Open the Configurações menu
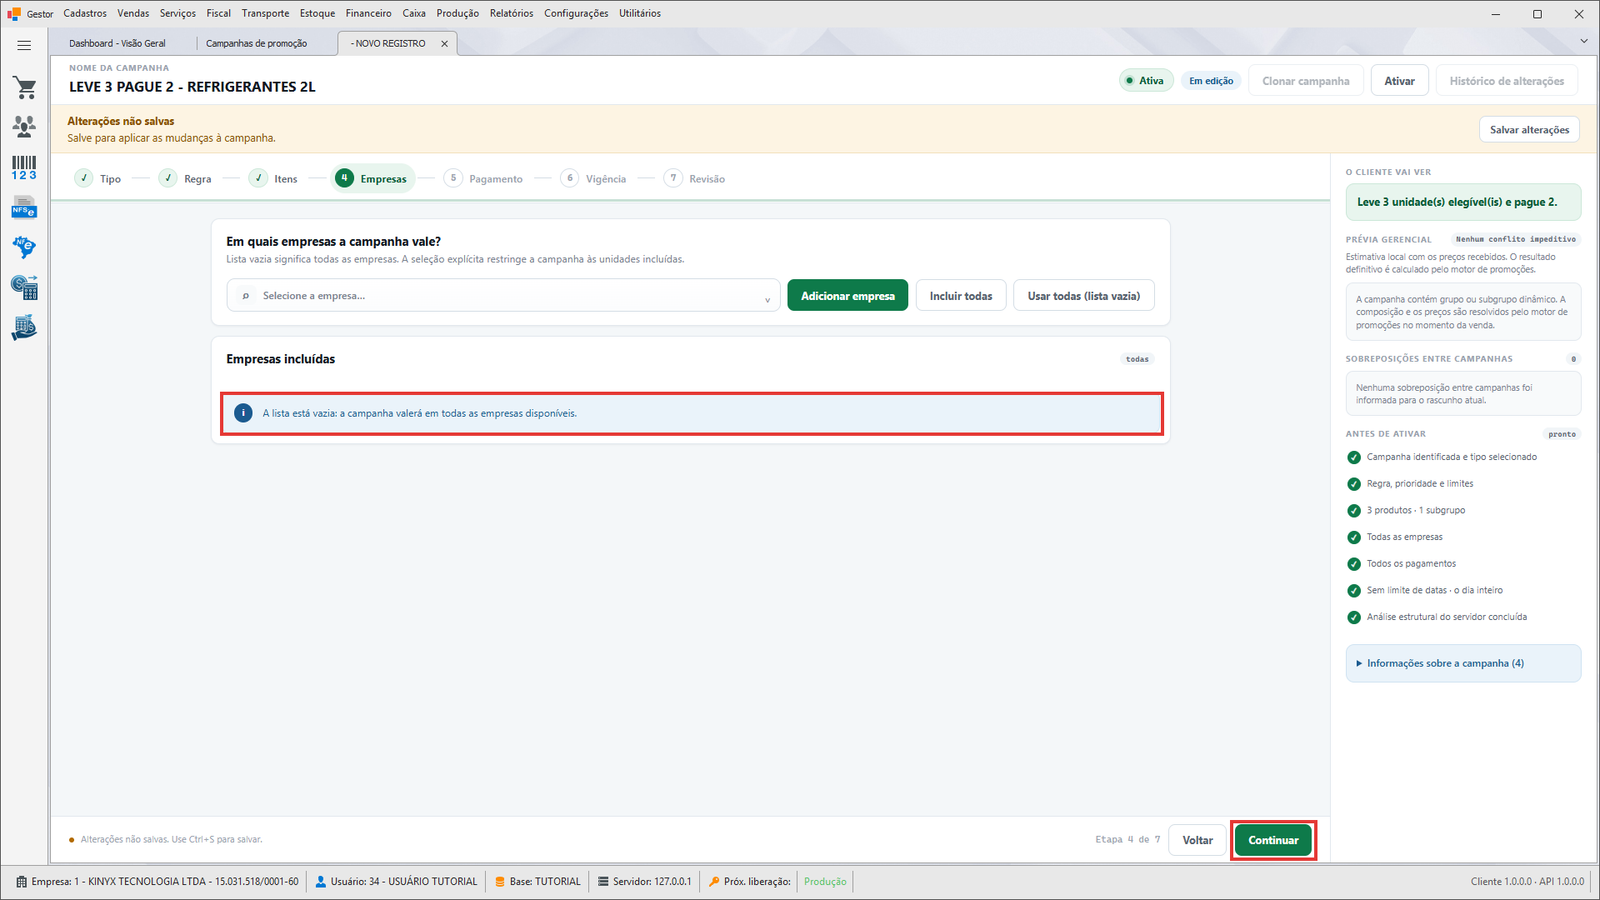The width and height of the screenshot is (1600, 900). point(576,14)
